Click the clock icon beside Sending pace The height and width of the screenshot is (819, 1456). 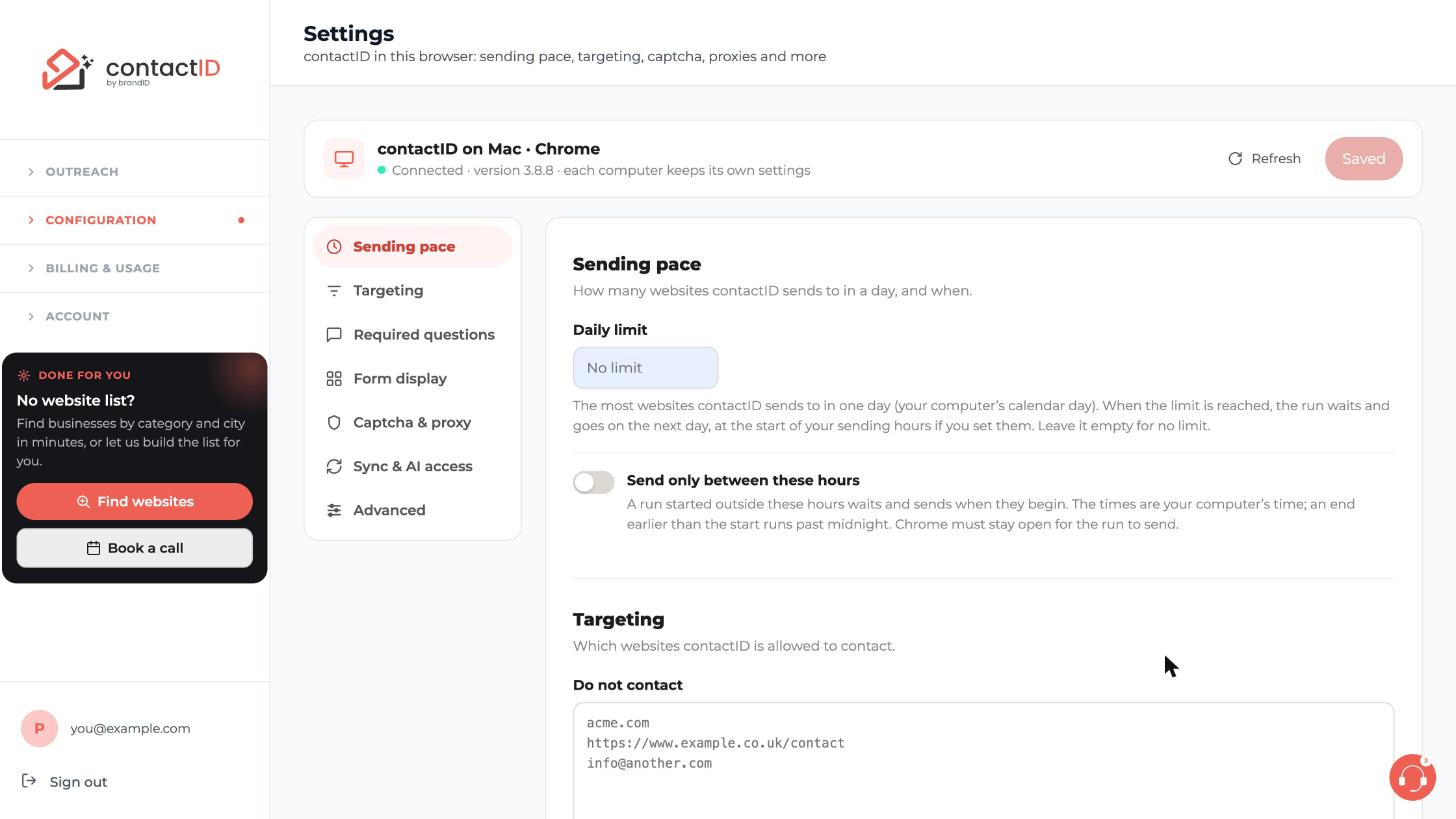334,247
